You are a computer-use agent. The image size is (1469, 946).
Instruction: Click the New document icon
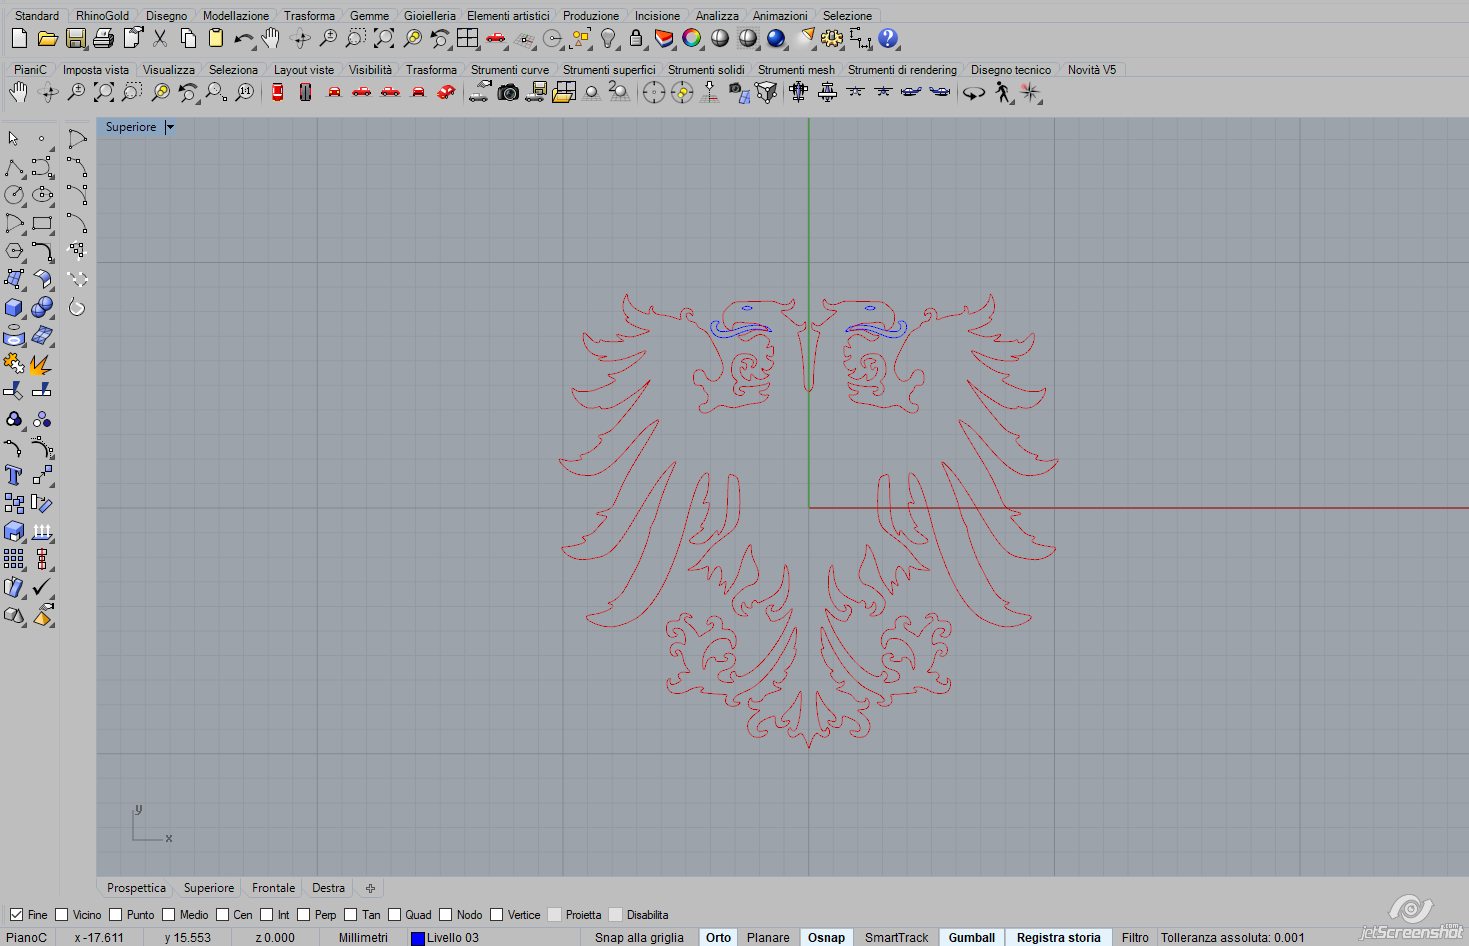tap(19, 39)
